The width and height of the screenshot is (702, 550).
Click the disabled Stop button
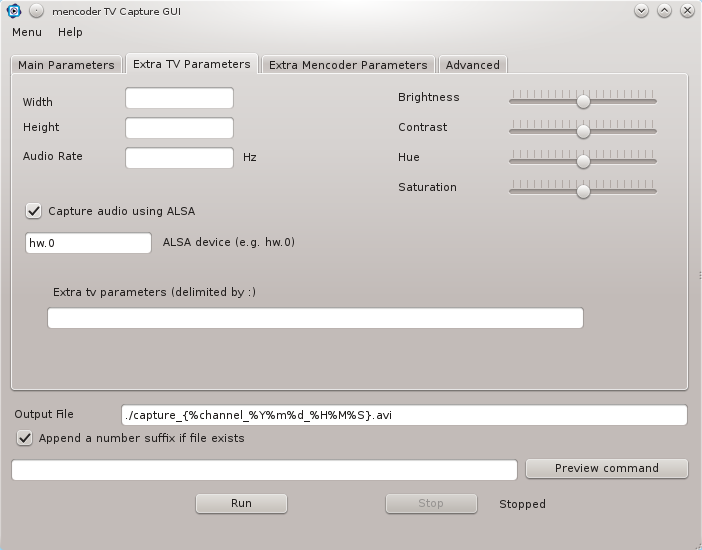pos(431,503)
